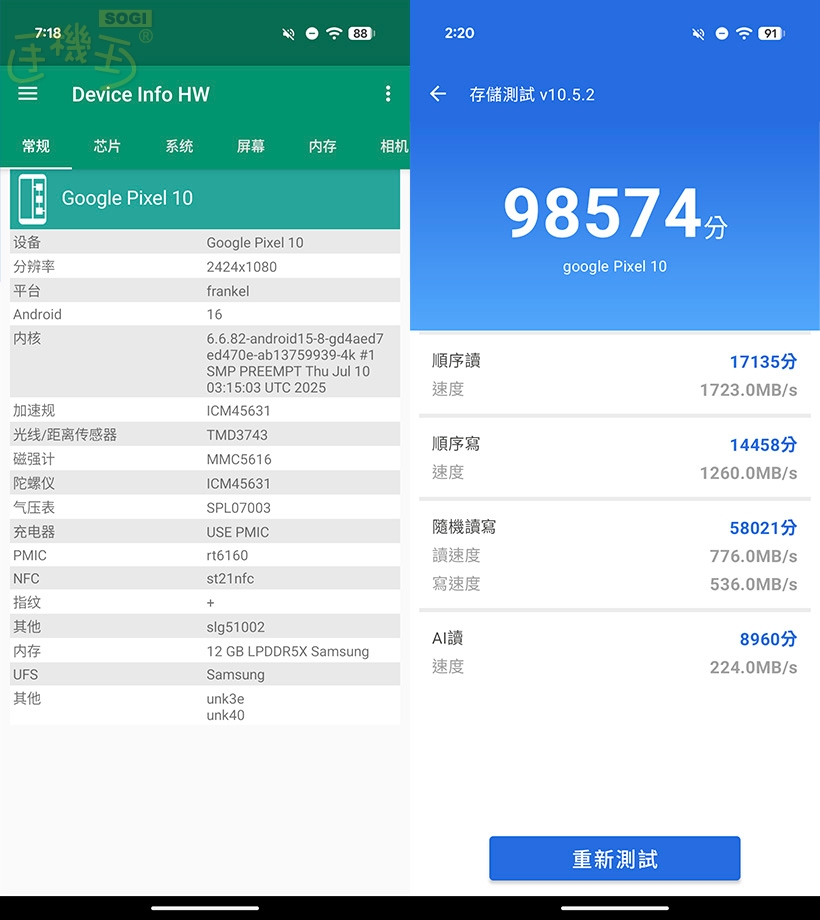Tap the 776.0MB/s random read speed
820x920 pixels.
coord(753,556)
